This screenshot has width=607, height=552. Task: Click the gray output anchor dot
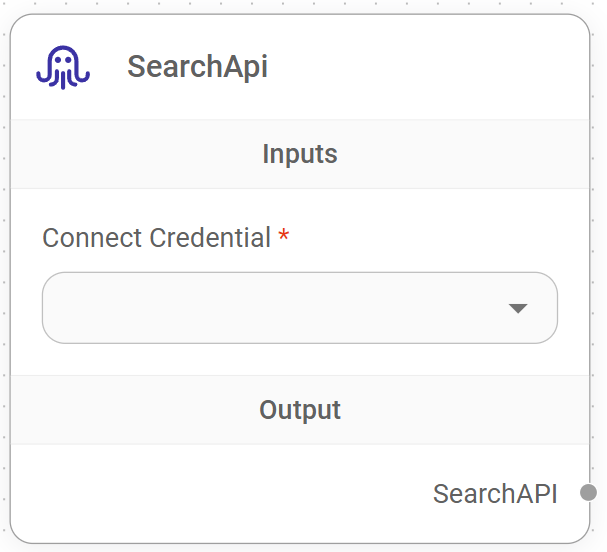pyautogui.click(x=588, y=492)
